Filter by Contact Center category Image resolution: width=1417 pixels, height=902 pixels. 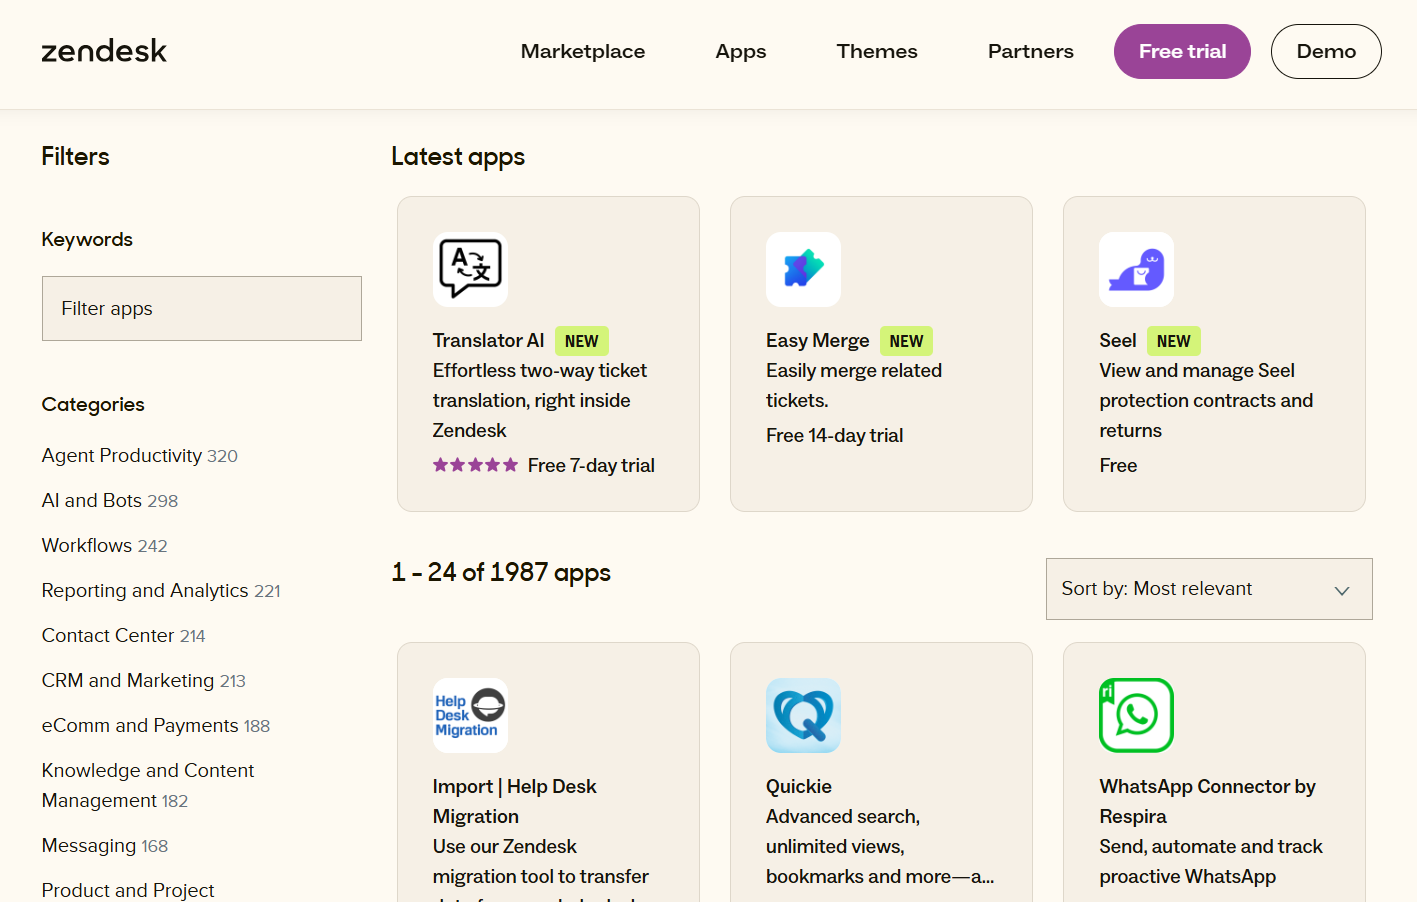(124, 636)
